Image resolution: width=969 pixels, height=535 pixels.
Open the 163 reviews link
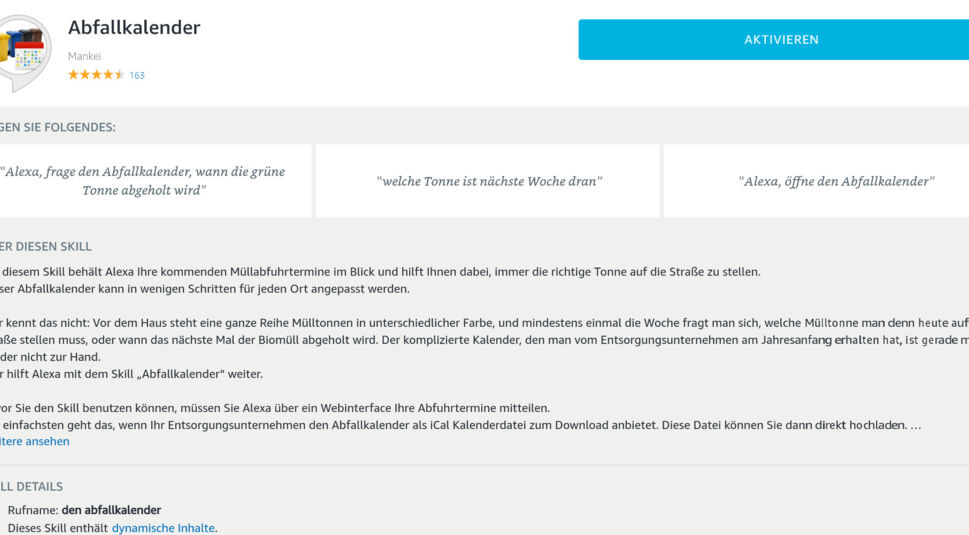click(x=137, y=75)
